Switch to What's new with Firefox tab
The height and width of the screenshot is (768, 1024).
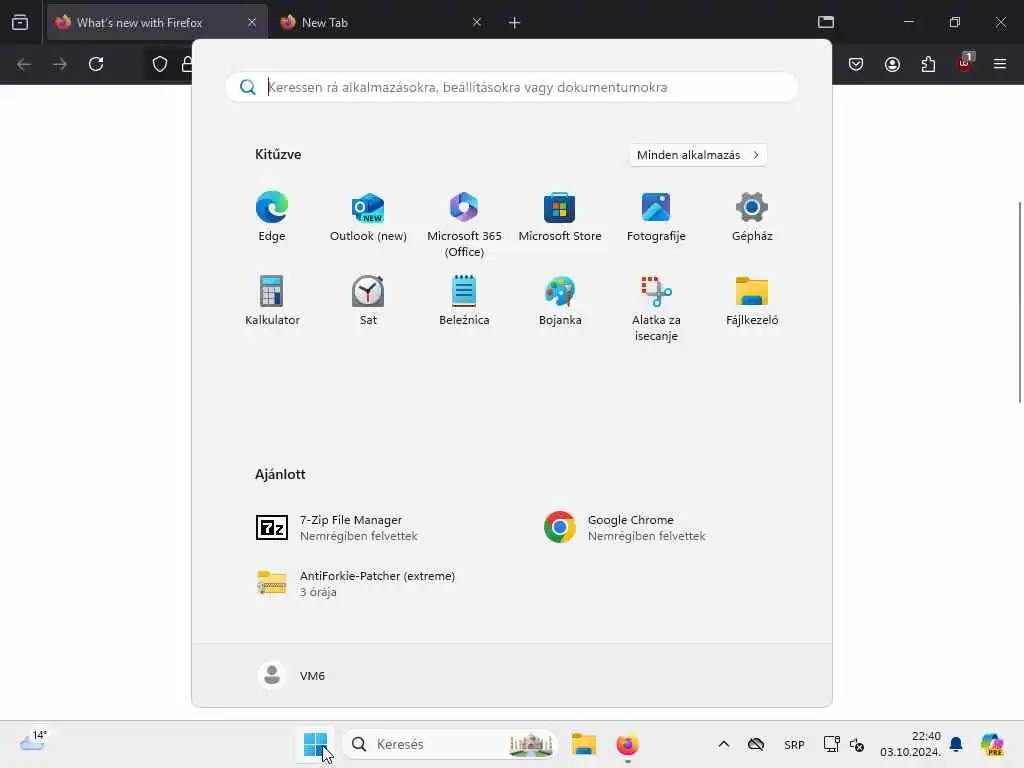point(157,23)
